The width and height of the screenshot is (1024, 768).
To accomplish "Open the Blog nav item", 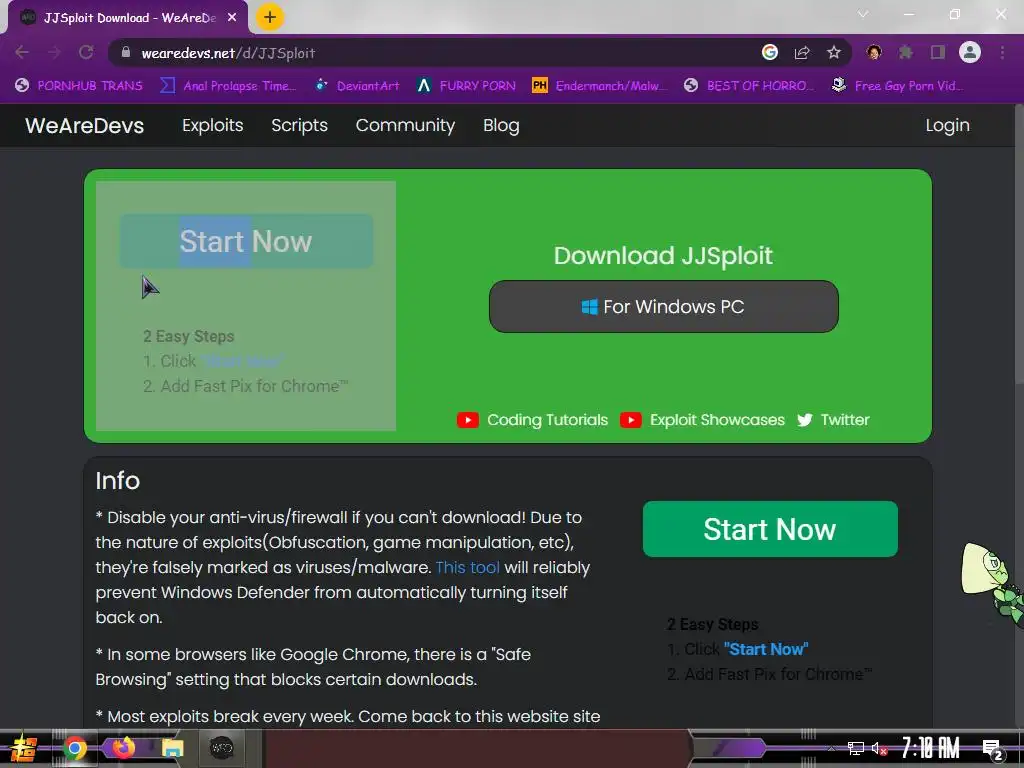I will pos(501,125).
